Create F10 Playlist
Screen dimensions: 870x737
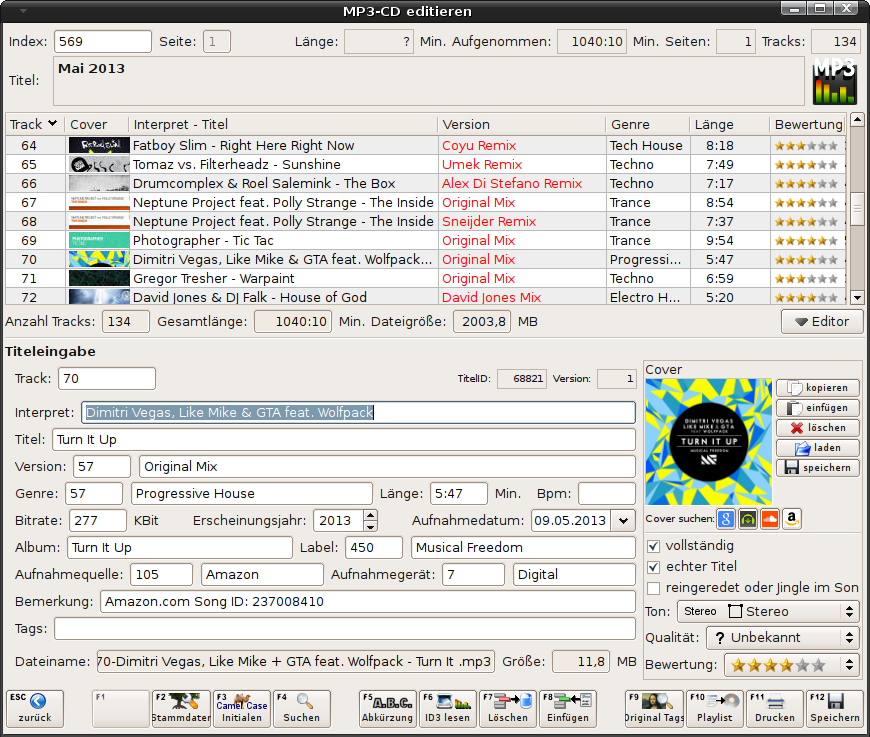[715, 708]
